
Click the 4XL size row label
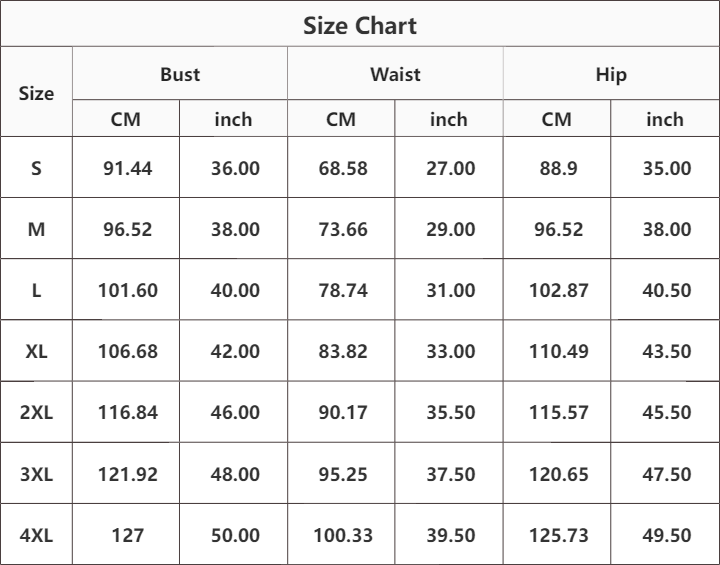pyautogui.click(x=37, y=535)
